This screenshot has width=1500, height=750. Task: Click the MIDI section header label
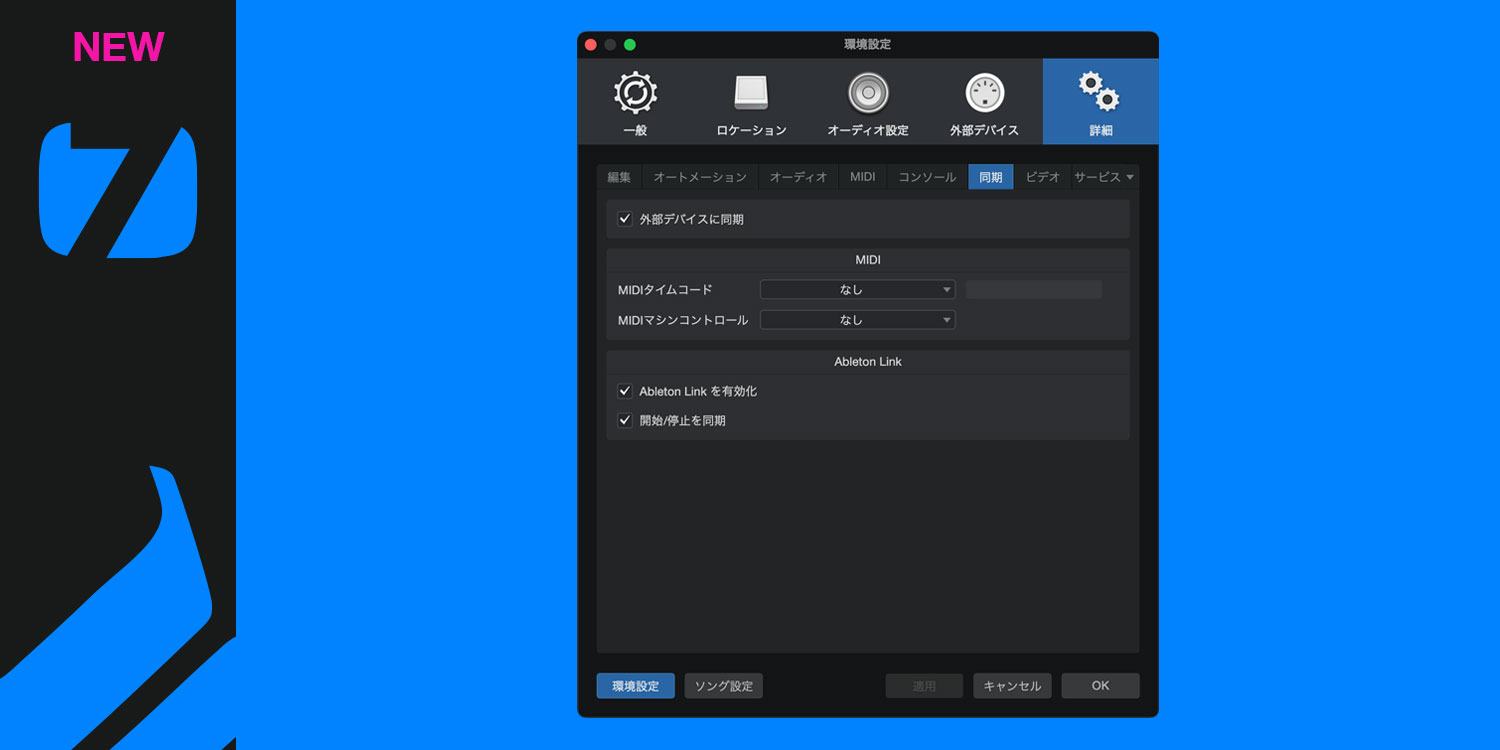pyautogui.click(x=868, y=260)
